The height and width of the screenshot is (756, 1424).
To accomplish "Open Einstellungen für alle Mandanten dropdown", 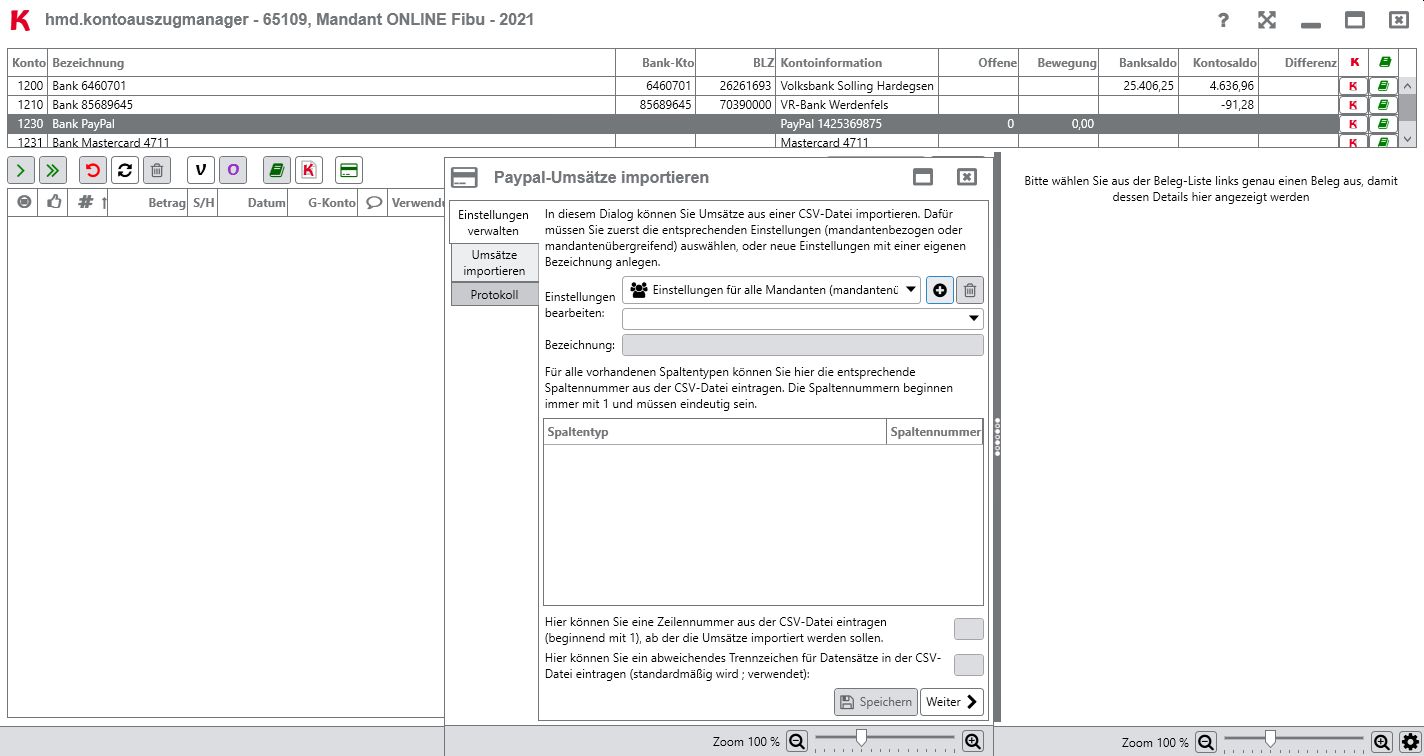I will click(771, 290).
